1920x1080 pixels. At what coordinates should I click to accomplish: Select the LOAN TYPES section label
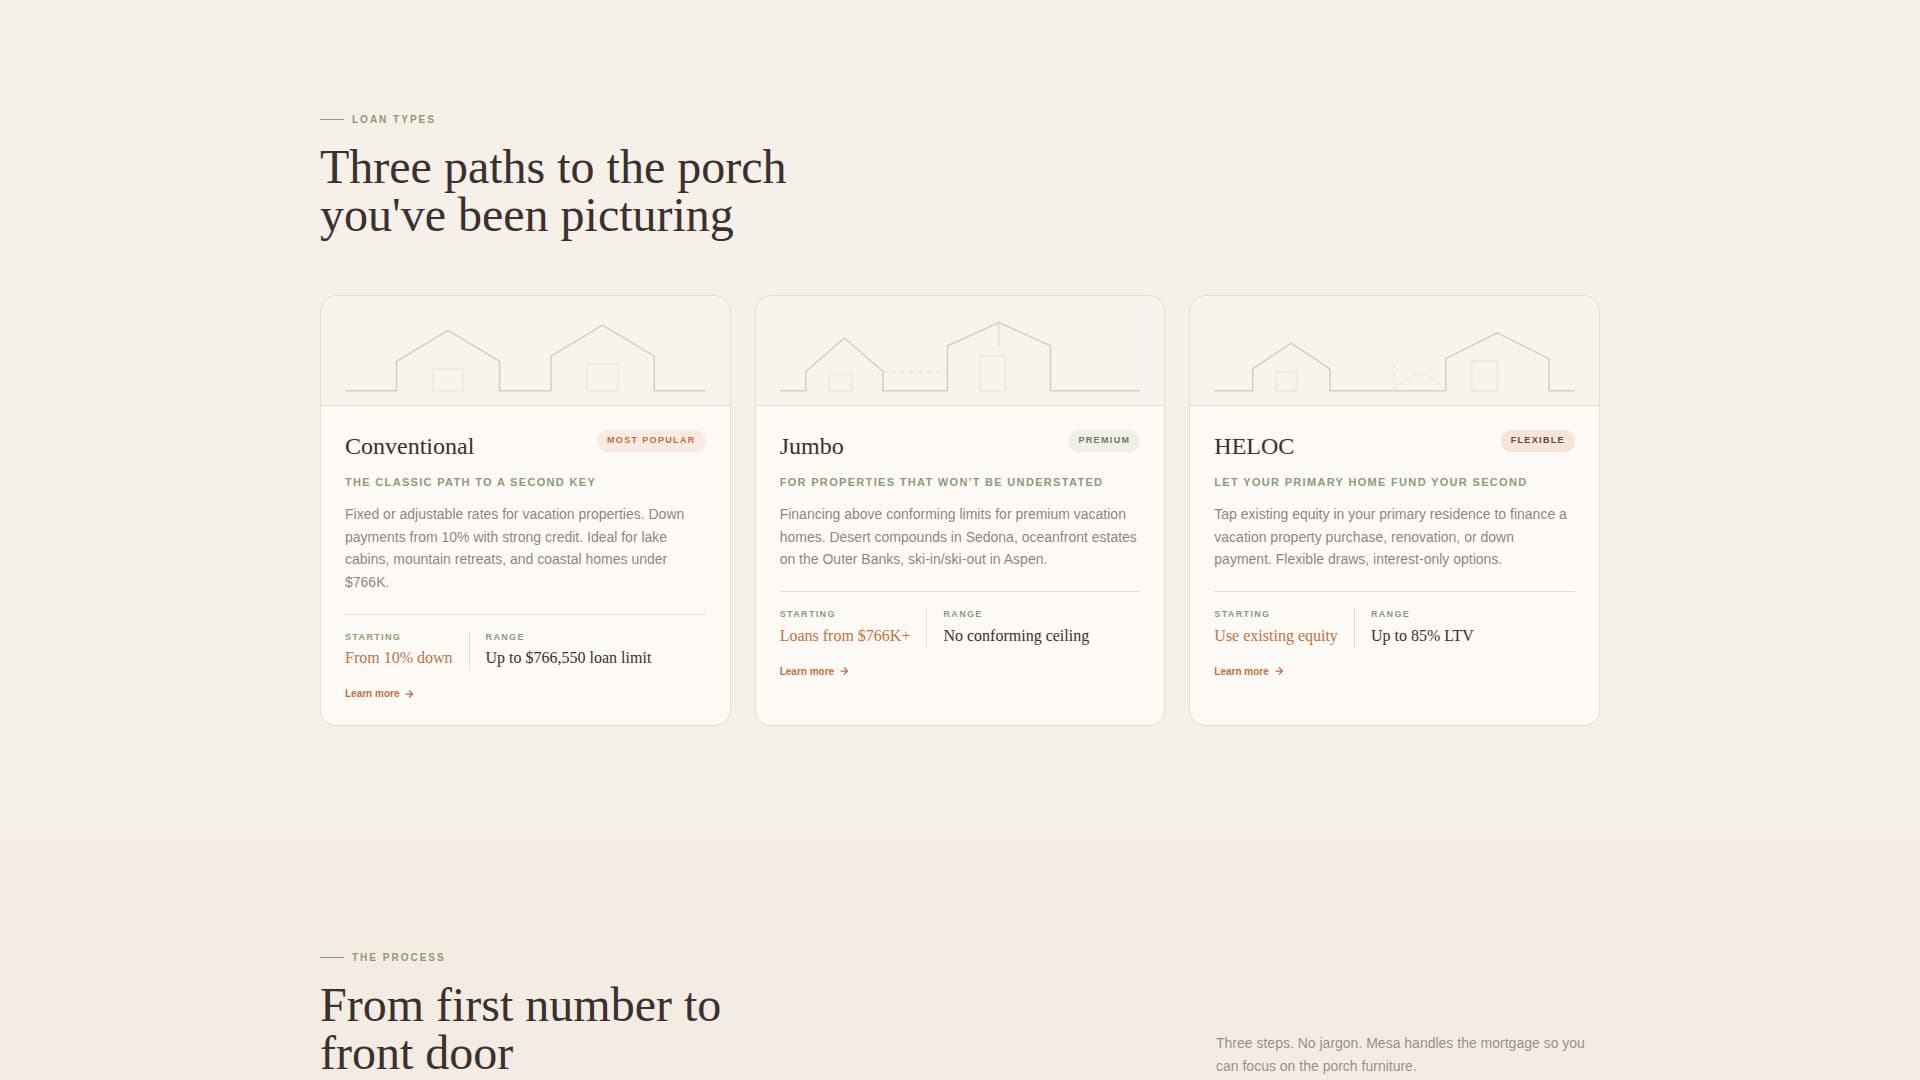(x=392, y=119)
